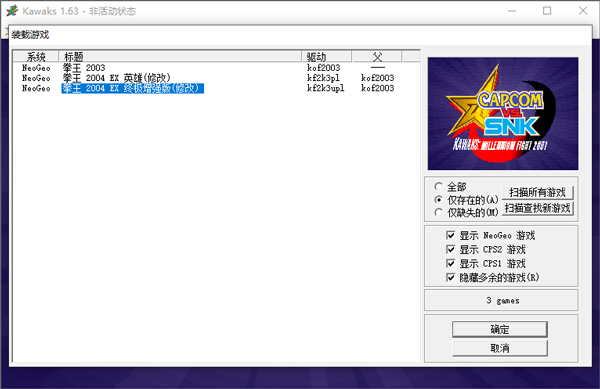600x389 pixels.
Task: Click the 扫描所有游戏 button
Action: coord(537,192)
